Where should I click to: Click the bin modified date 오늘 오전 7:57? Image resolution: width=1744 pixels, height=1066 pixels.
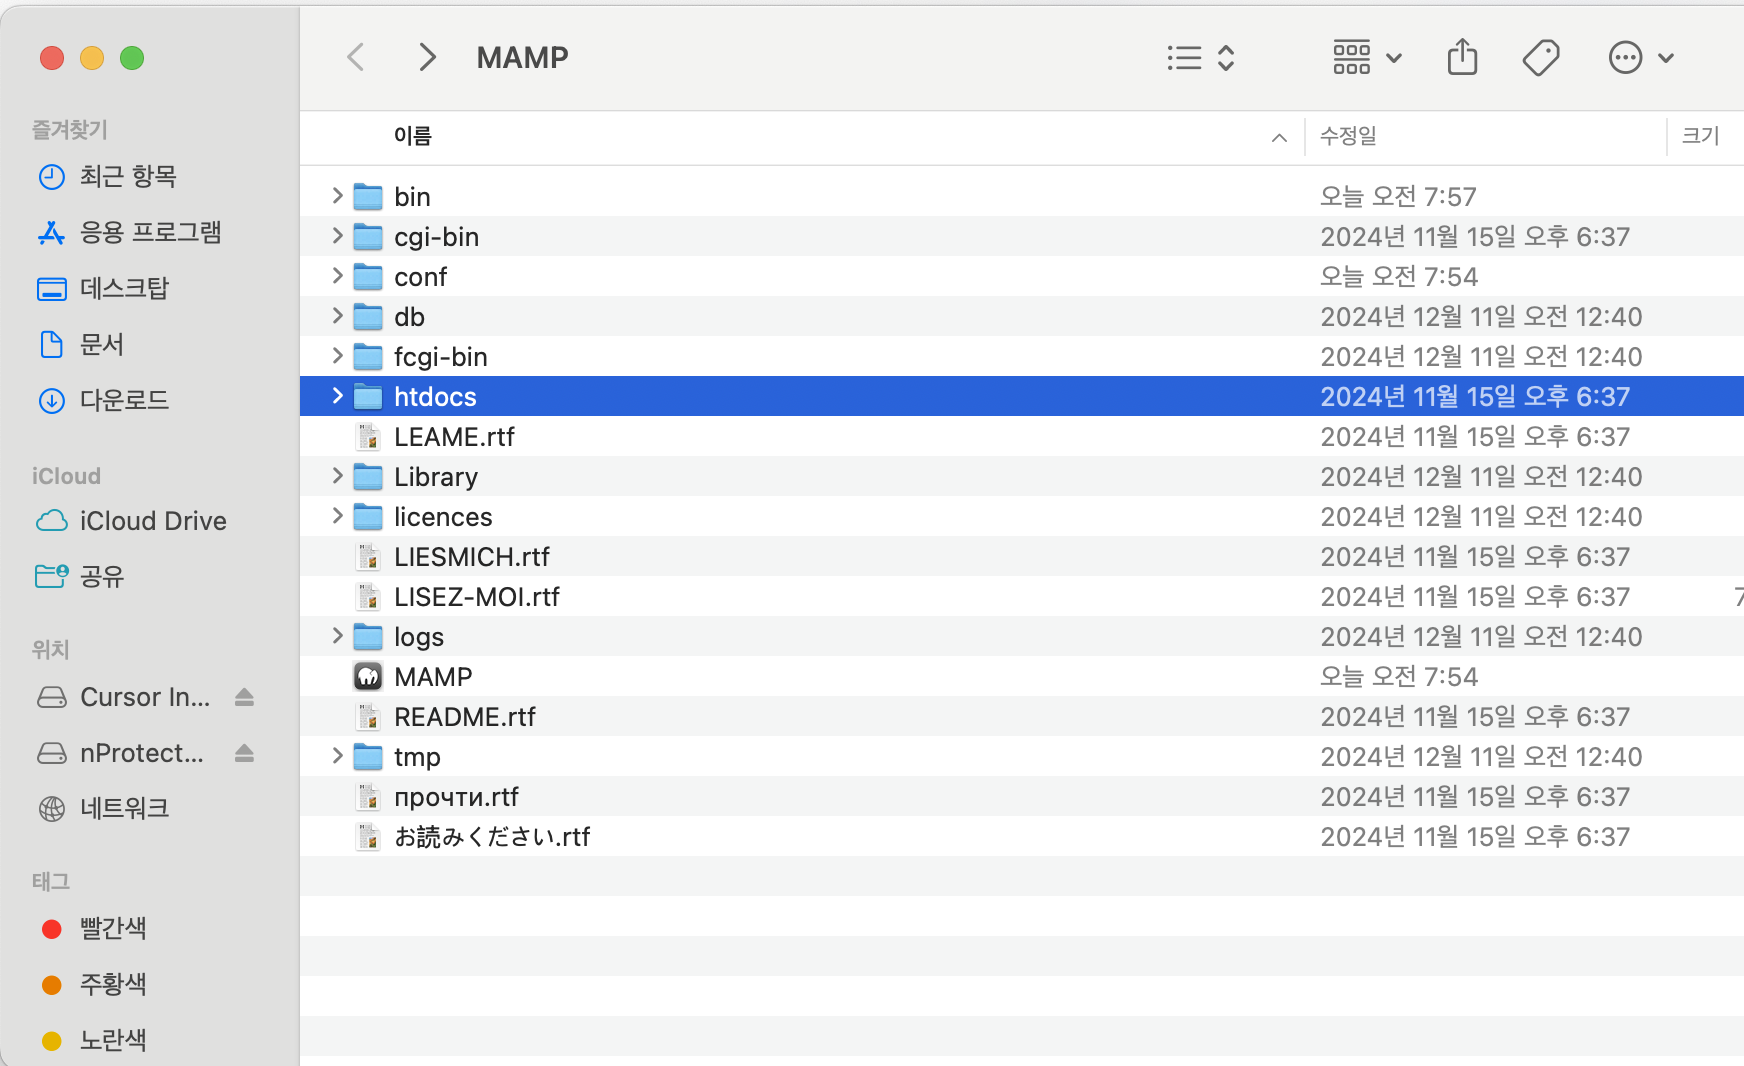click(x=1398, y=197)
